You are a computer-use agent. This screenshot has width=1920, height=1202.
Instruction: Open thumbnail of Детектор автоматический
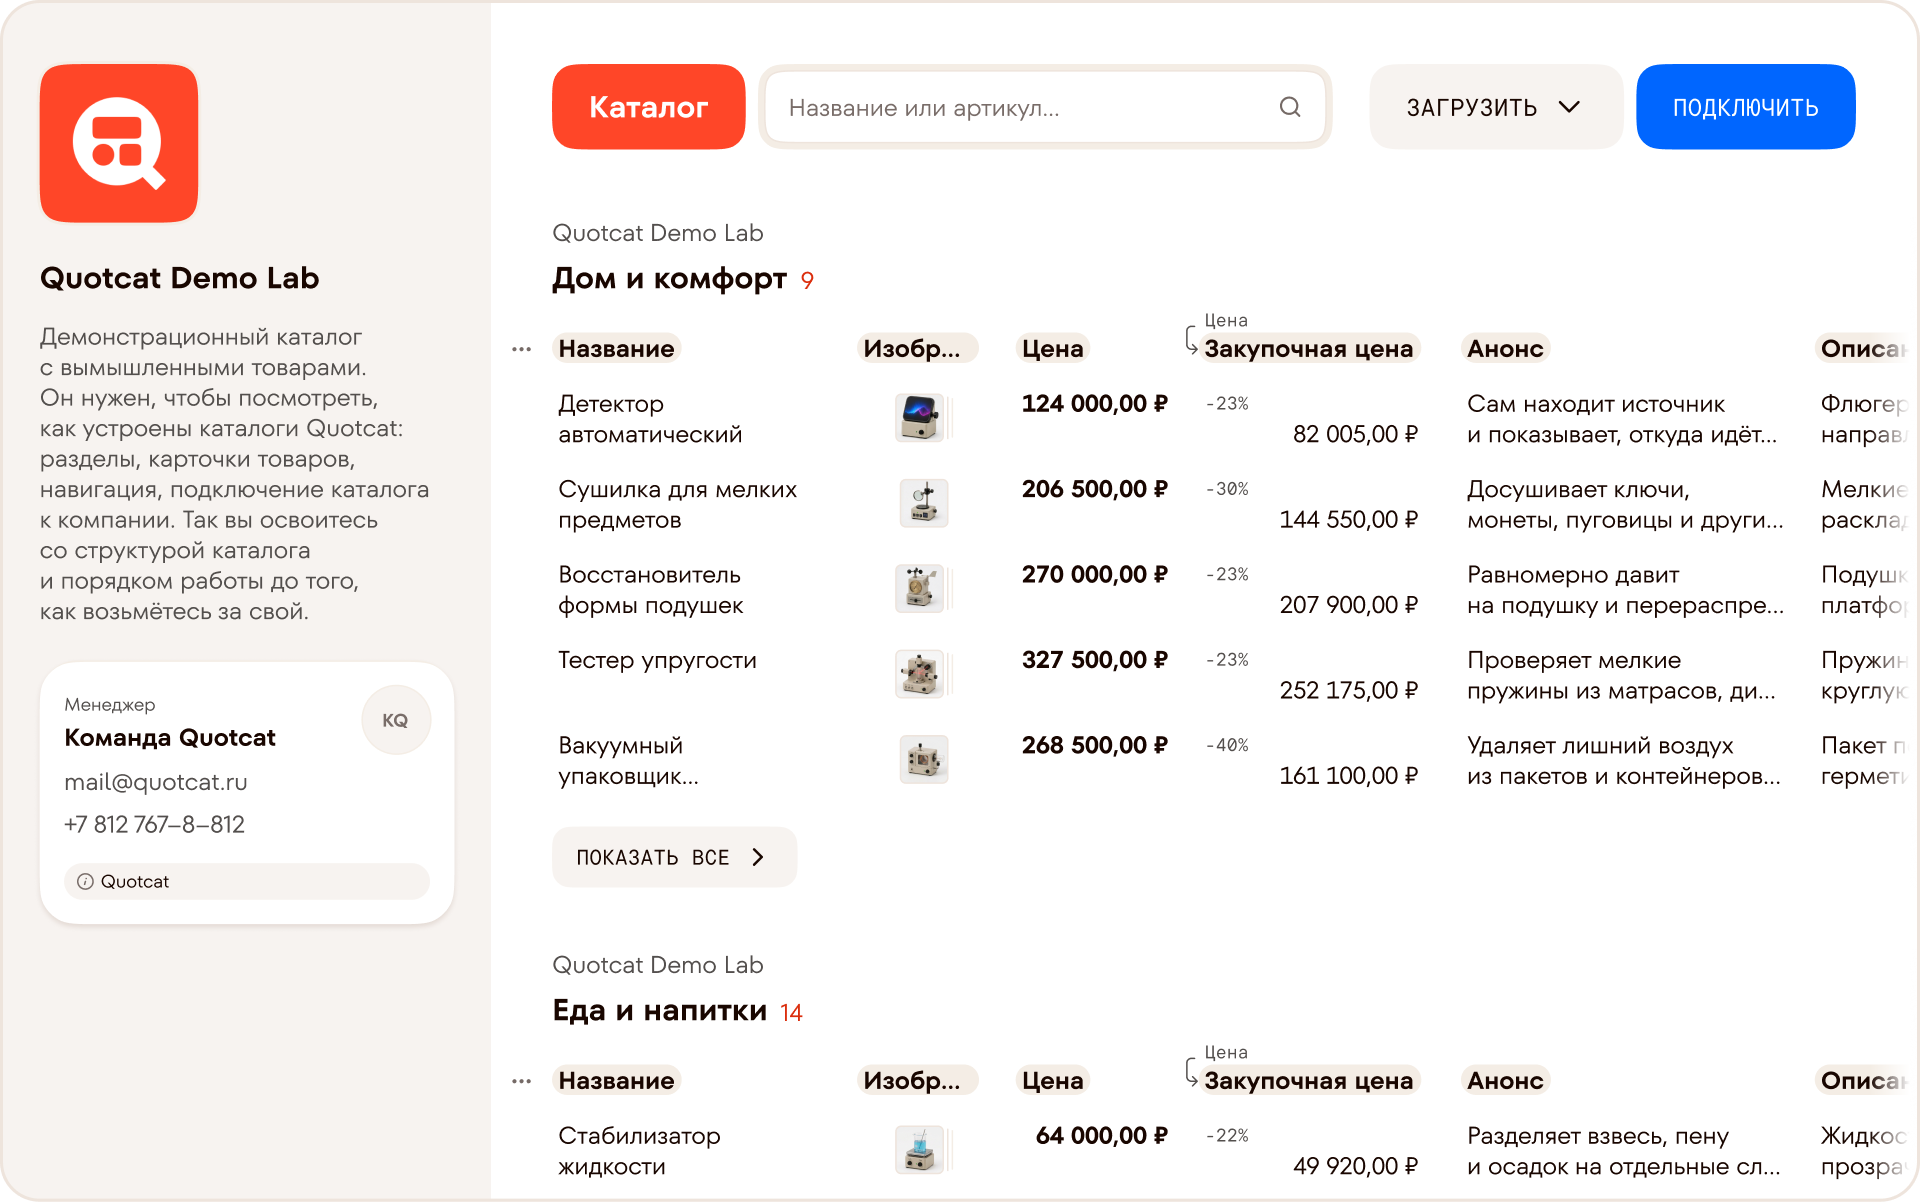[x=920, y=418]
